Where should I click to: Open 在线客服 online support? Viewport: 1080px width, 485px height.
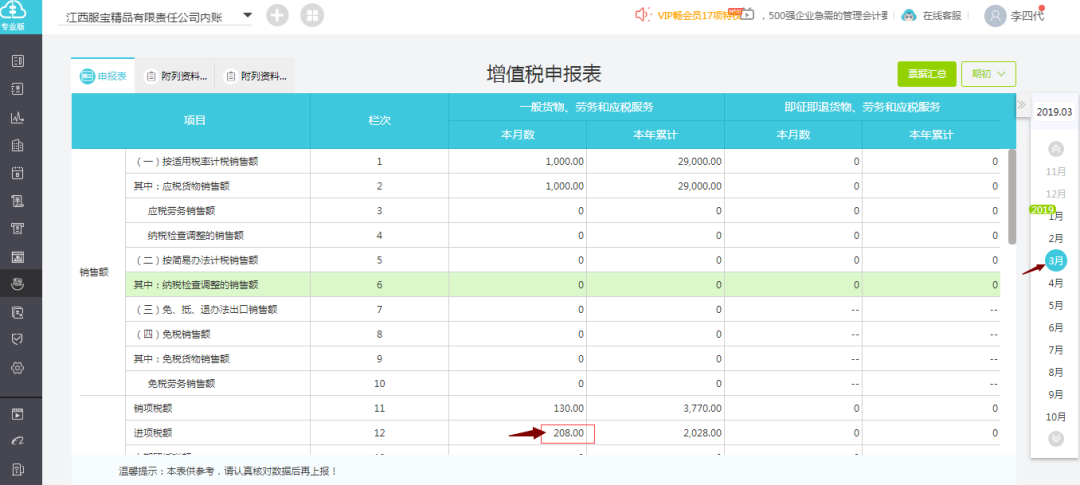942,16
